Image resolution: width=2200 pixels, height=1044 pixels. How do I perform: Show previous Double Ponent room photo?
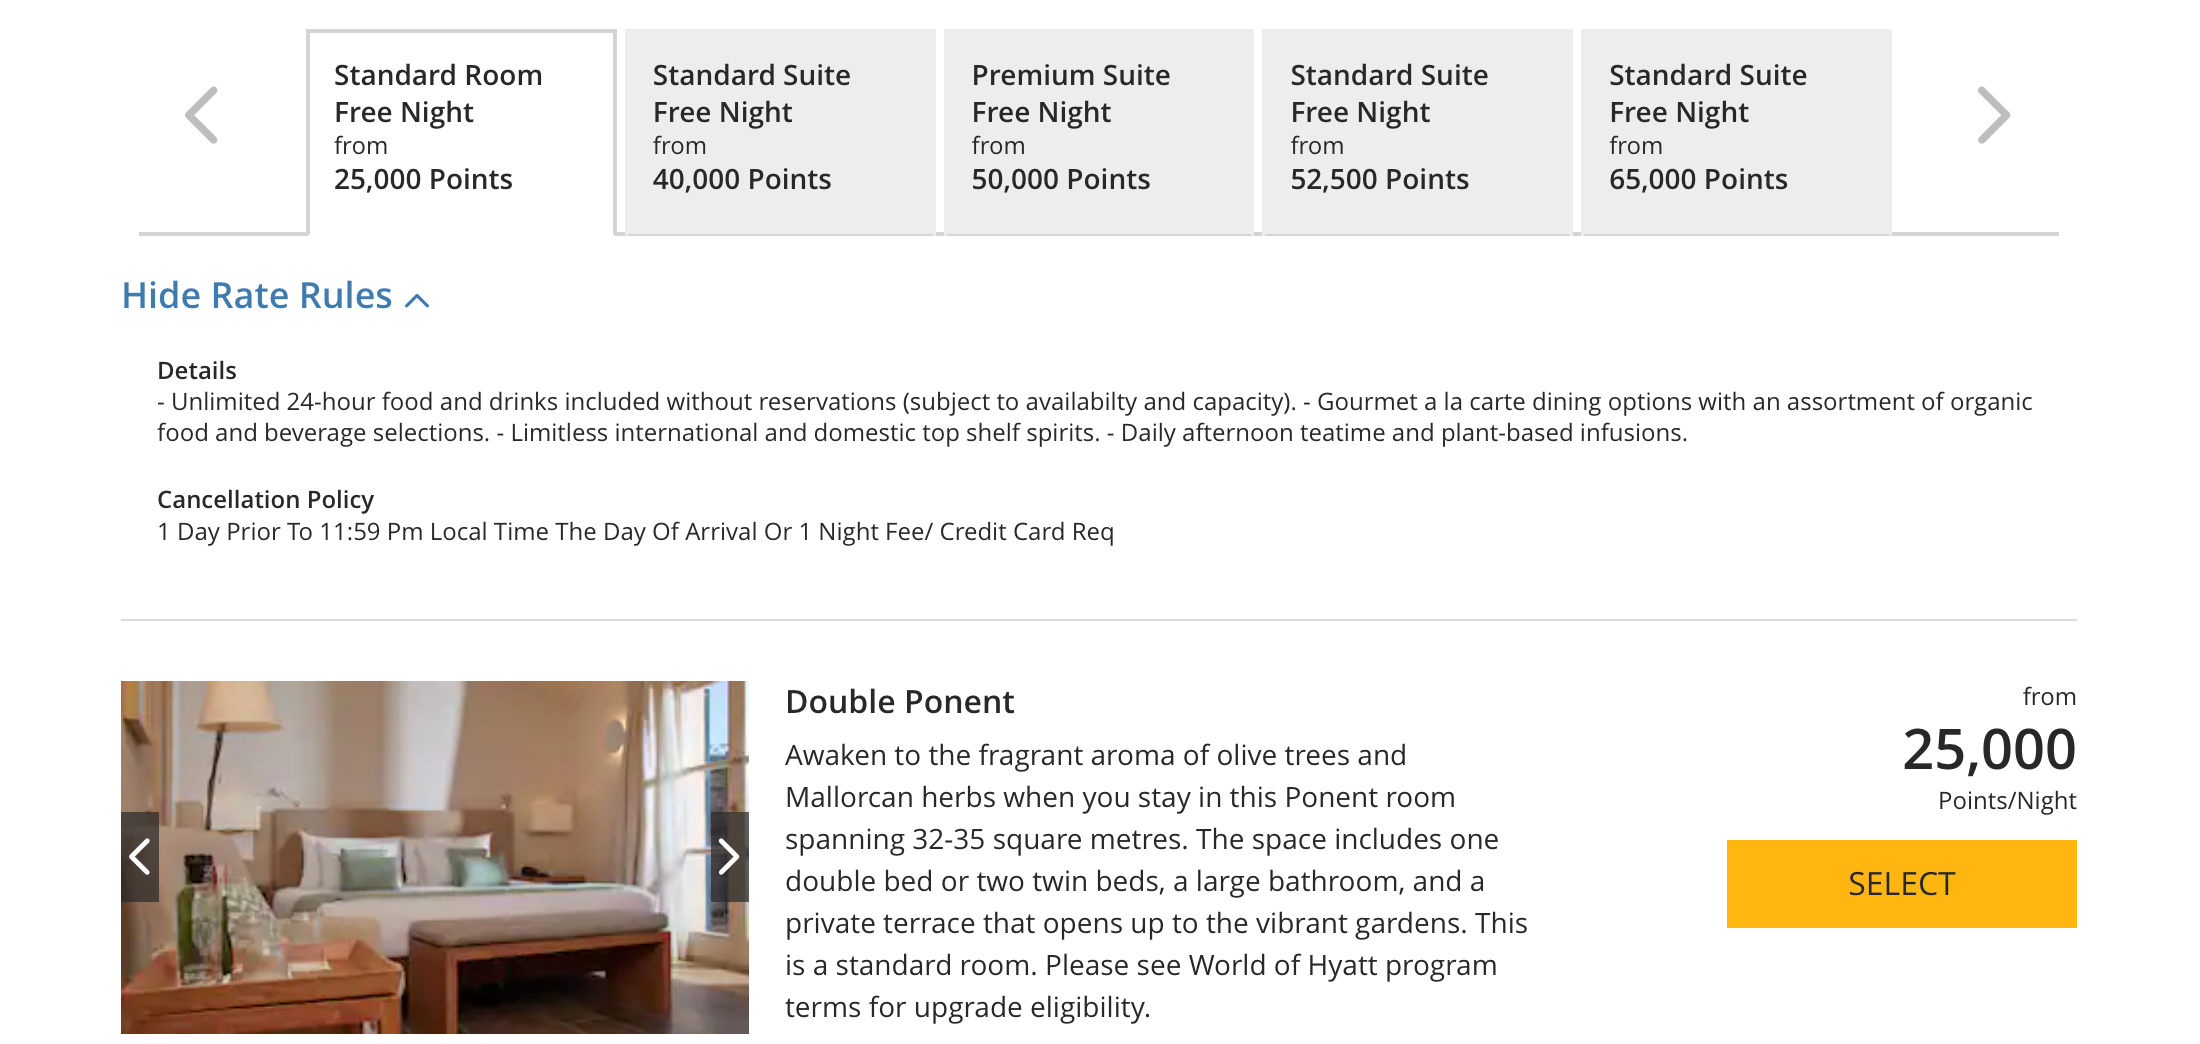pyautogui.click(x=140, y=856)
